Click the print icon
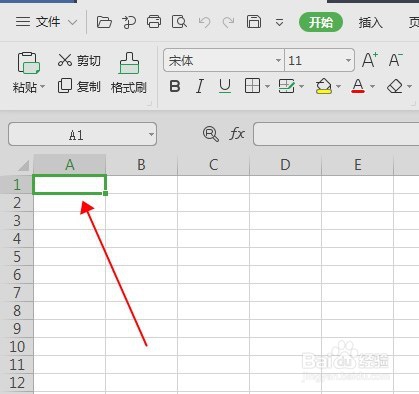419x394 pixels. (154, 22)
